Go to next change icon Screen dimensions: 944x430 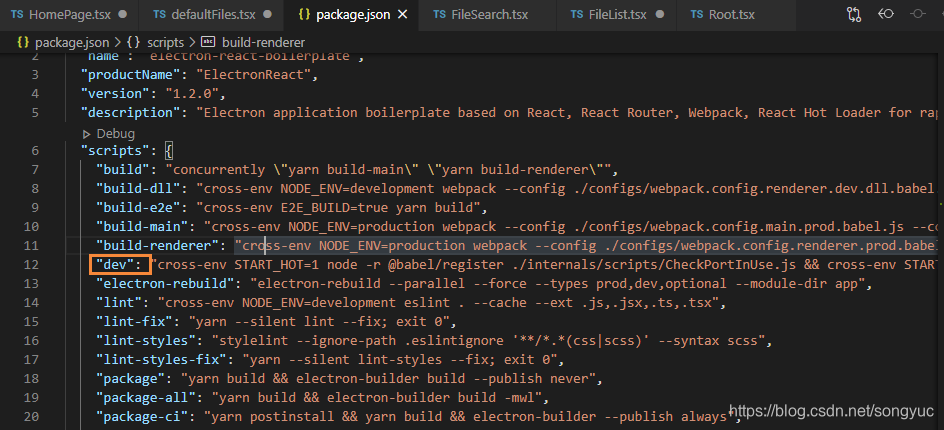click(x=917, y=14)
